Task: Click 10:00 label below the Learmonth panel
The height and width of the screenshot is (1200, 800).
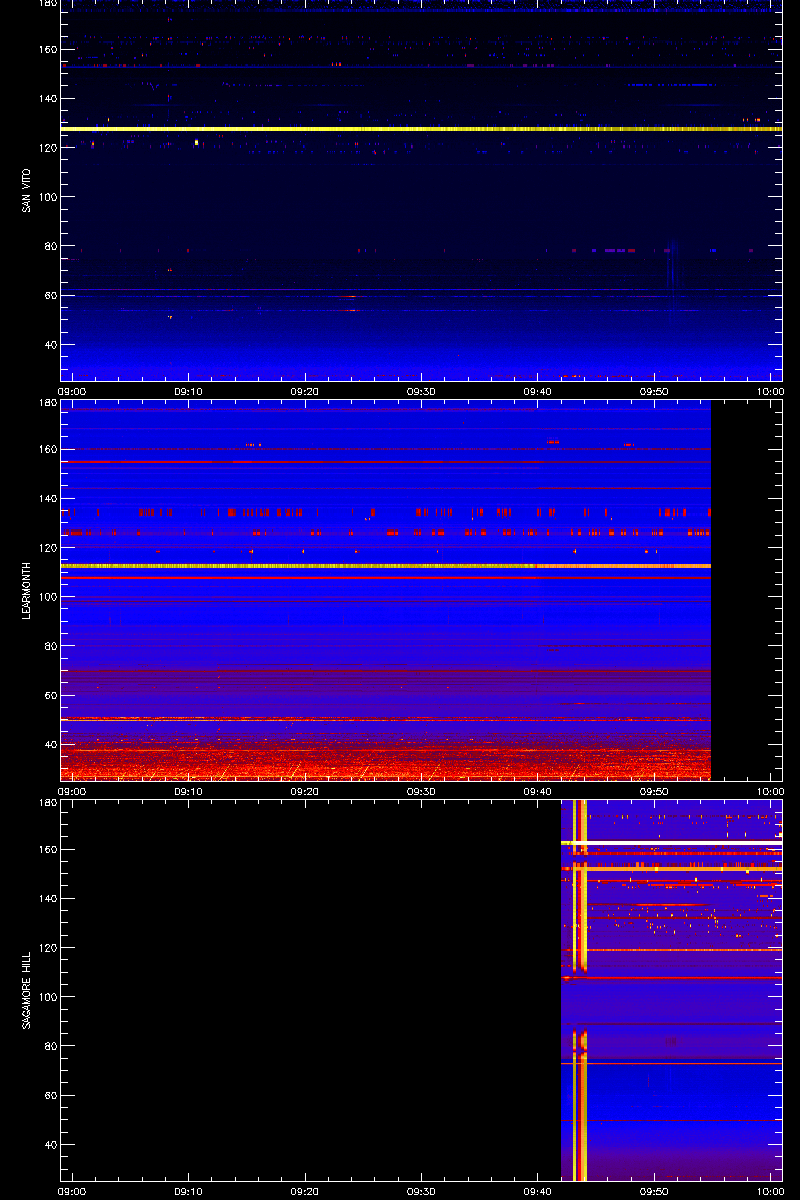Action: click(770, 791)
